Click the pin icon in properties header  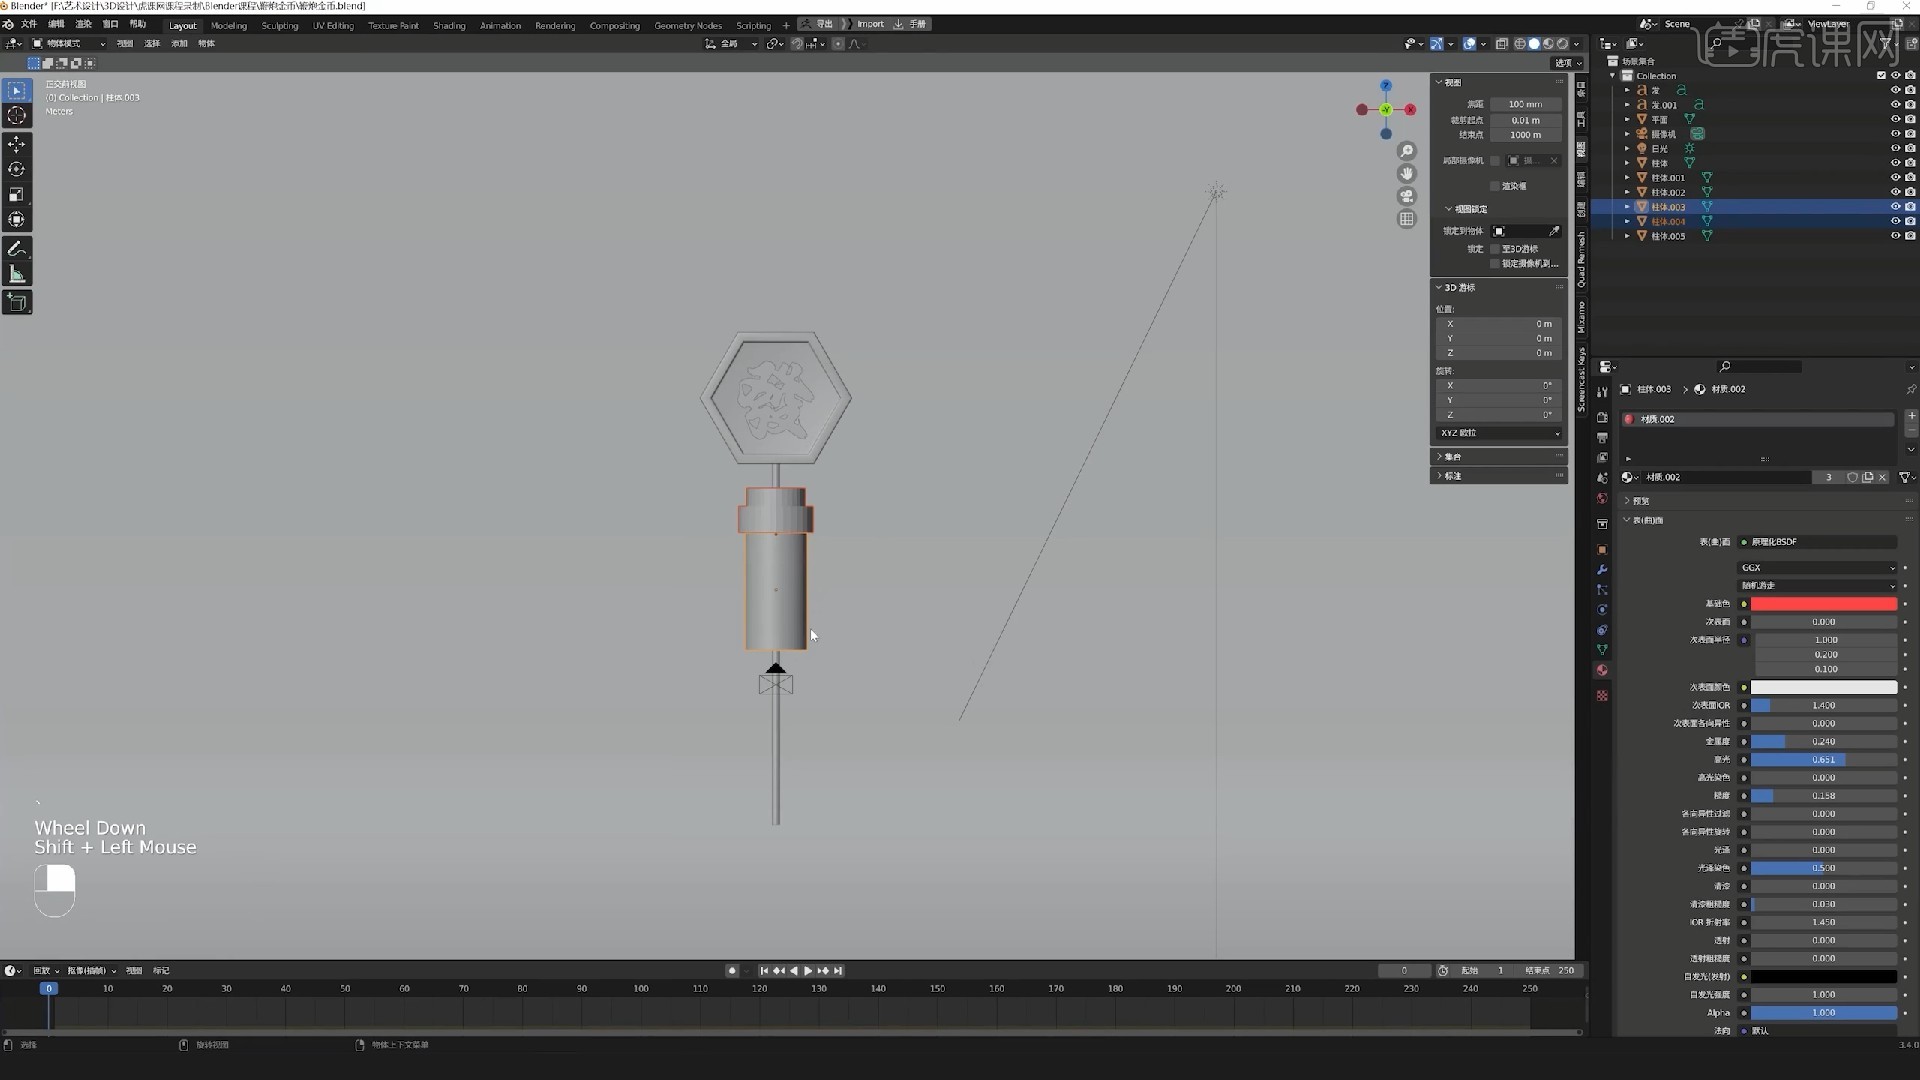point(1911,389)
